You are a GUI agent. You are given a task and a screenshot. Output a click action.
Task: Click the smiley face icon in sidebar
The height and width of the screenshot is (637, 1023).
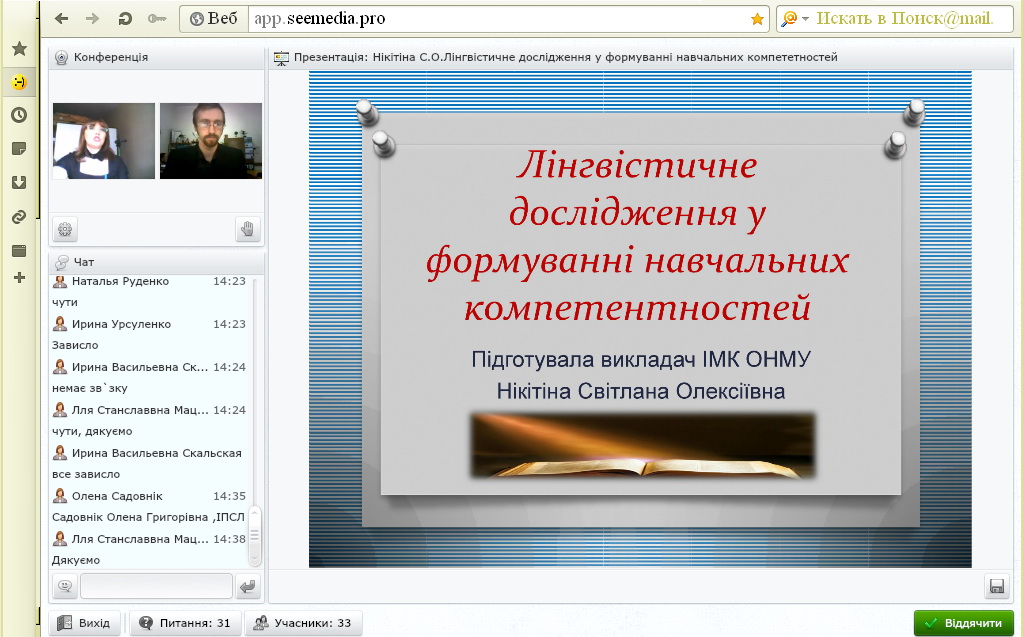coord(19,82)
